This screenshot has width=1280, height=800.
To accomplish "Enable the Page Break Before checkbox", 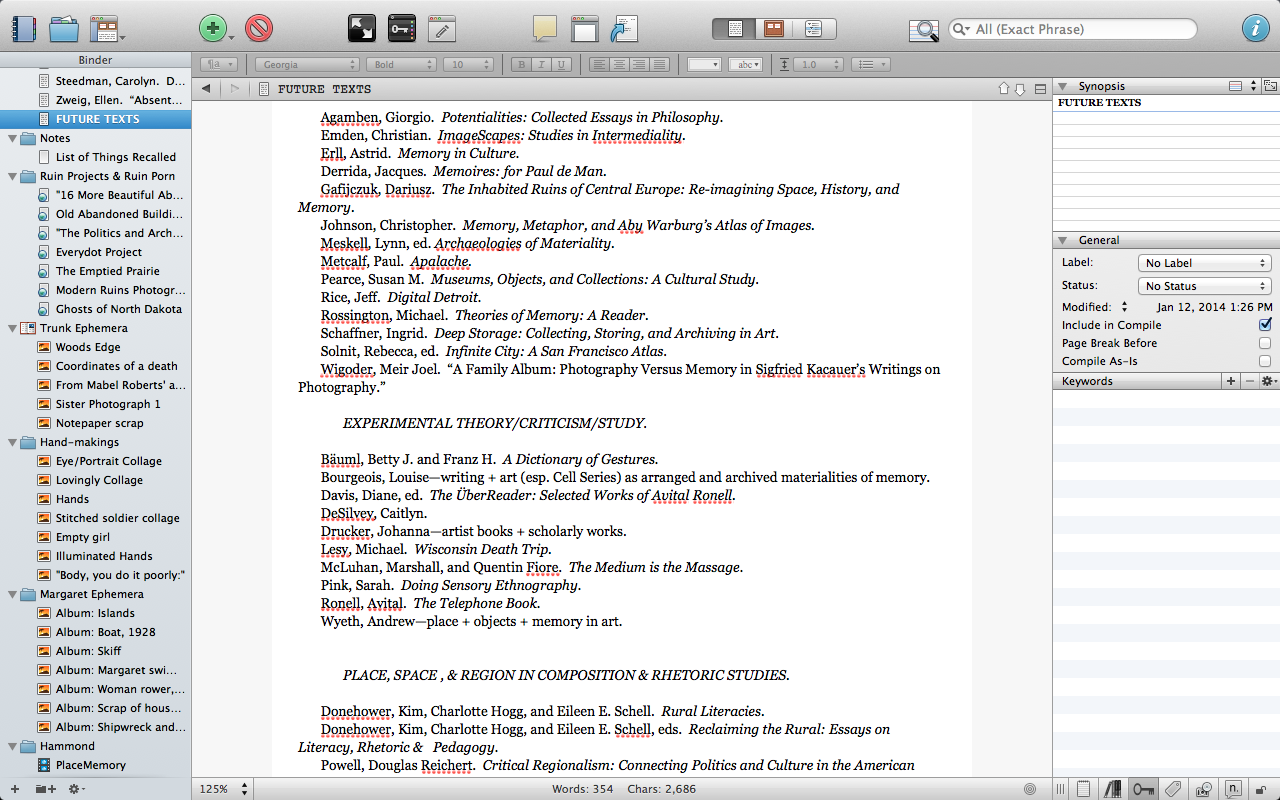I will [1265, 343].
